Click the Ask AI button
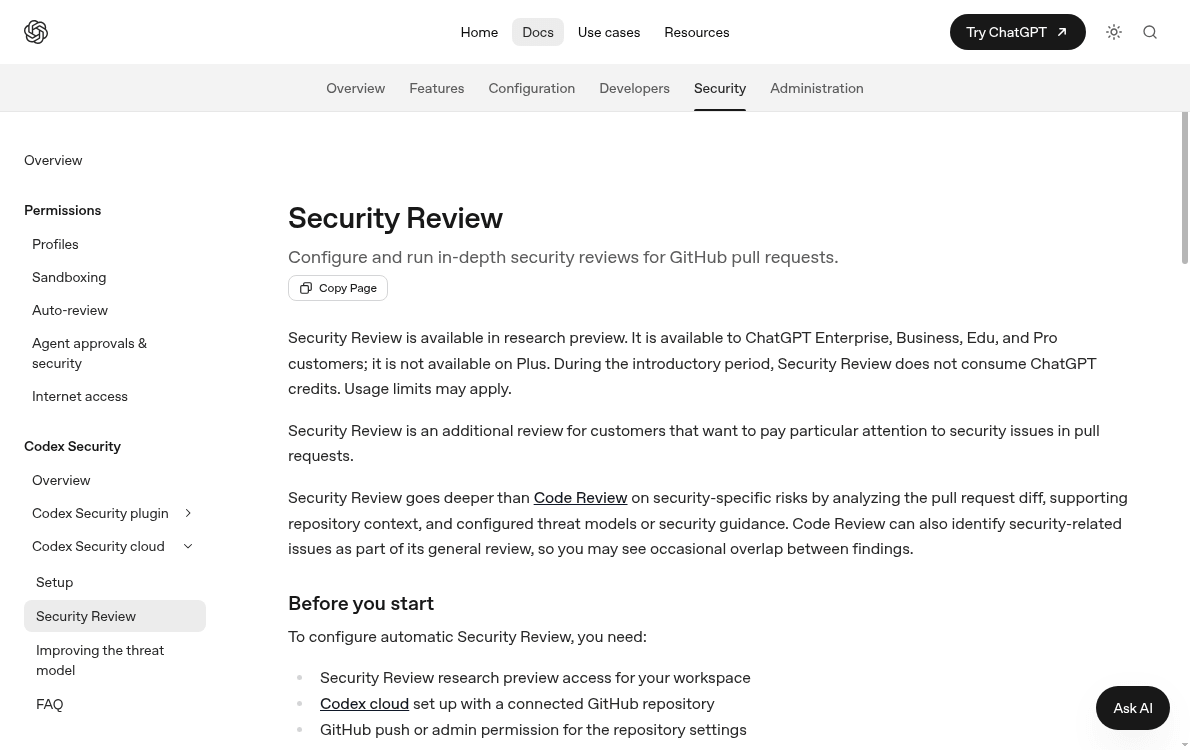 click(x=1133, y=708)
